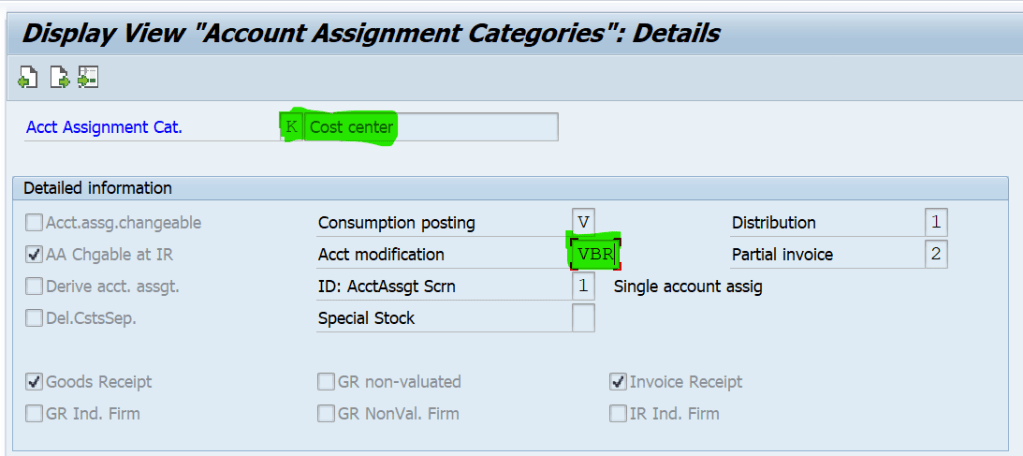Go to the next entry icon
Screen dimensions: 1023x456
tap(59, 77)
